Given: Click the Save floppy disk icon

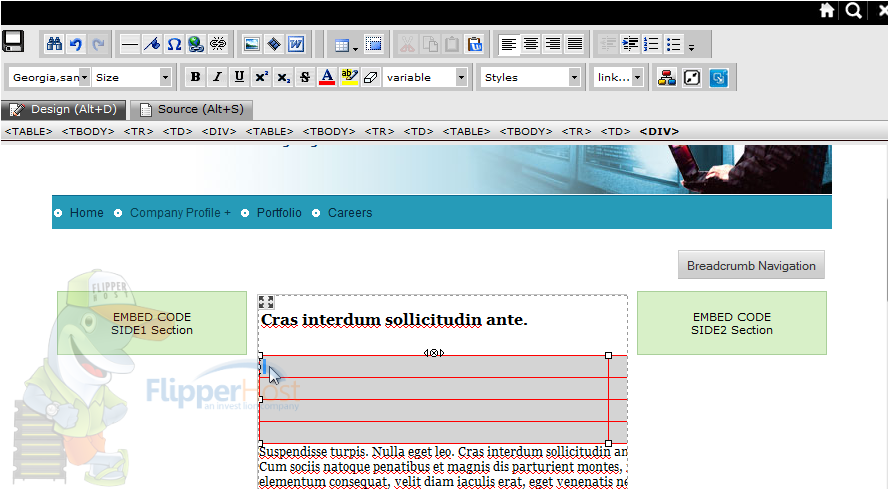Looking at the screenshot, I should pos(13,41).
